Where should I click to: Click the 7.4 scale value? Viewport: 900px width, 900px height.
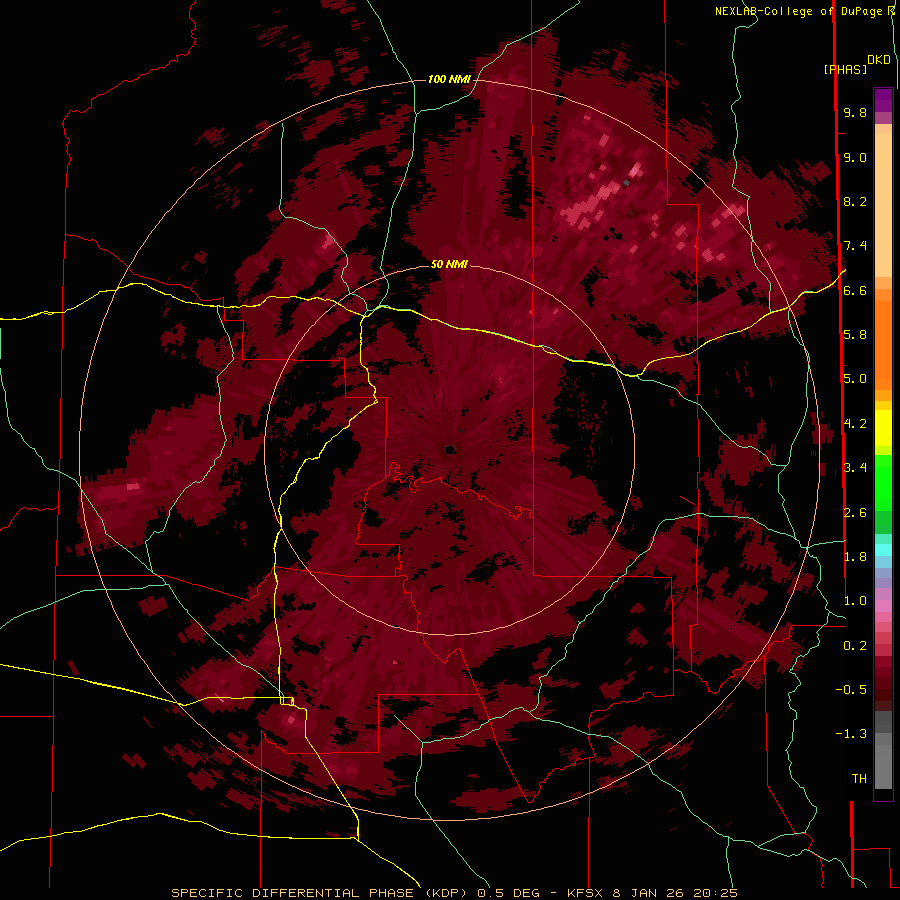point(855,246)
